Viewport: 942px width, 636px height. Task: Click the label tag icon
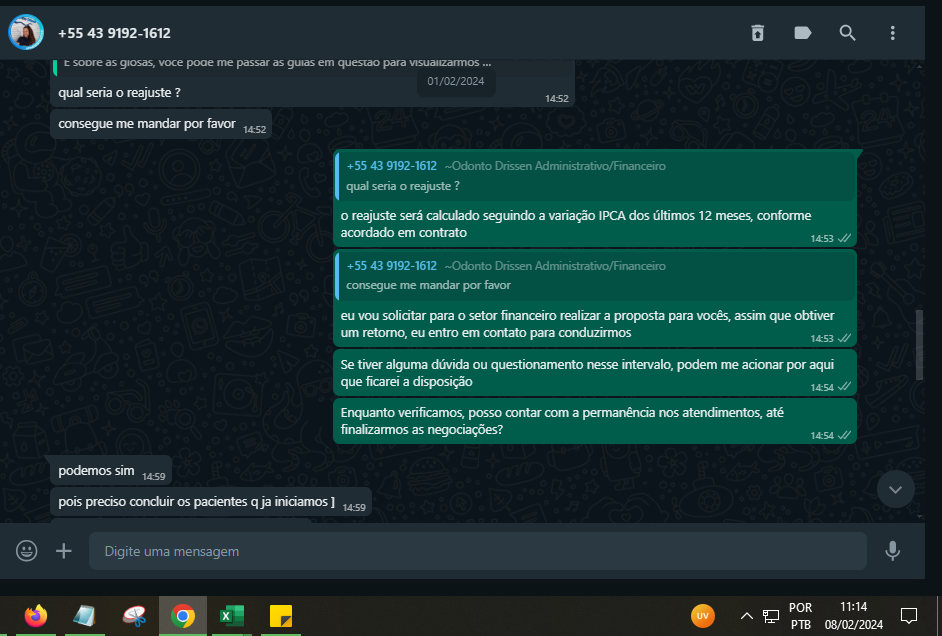(x=803, y=32)
